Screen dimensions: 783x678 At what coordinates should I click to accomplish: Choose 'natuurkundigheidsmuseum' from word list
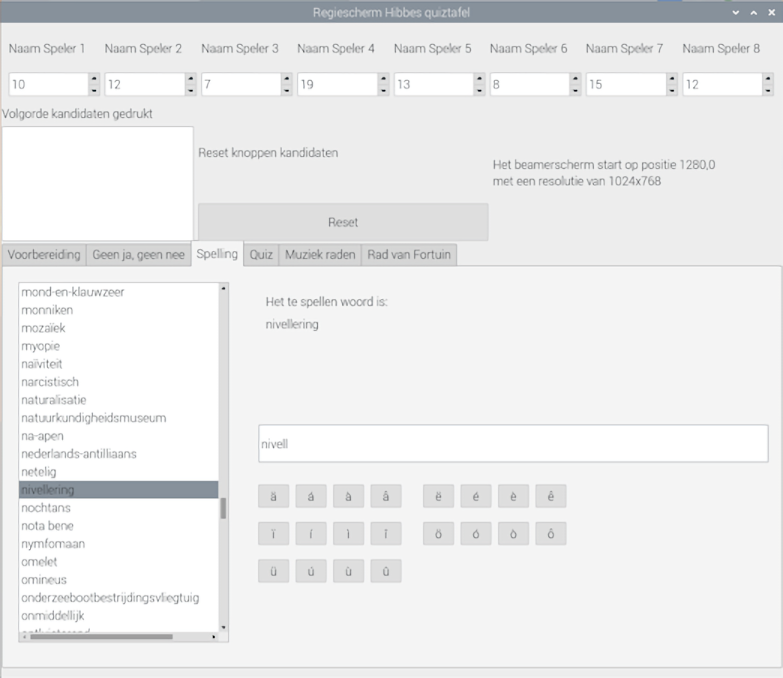[93, 418]
